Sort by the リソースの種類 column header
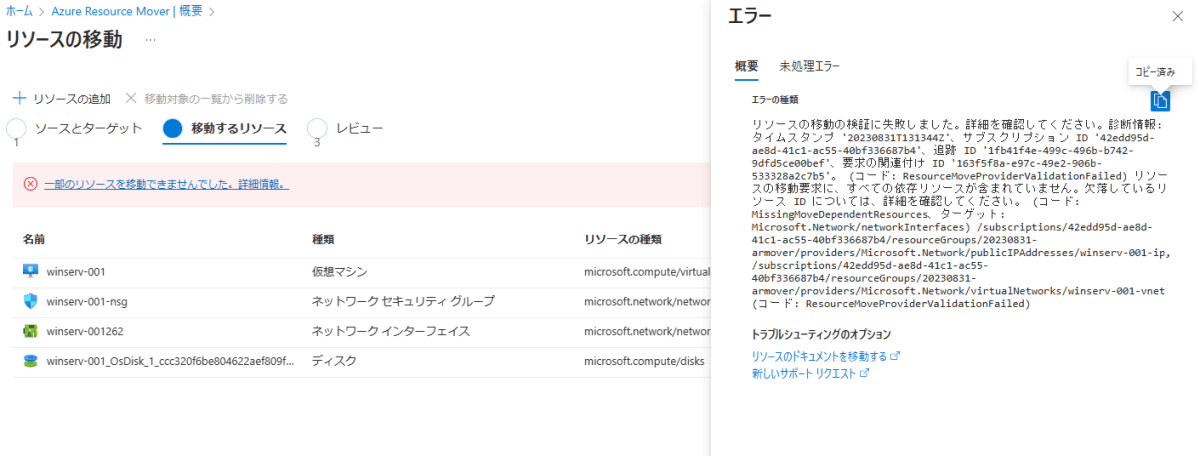 [x=621, y=240]
